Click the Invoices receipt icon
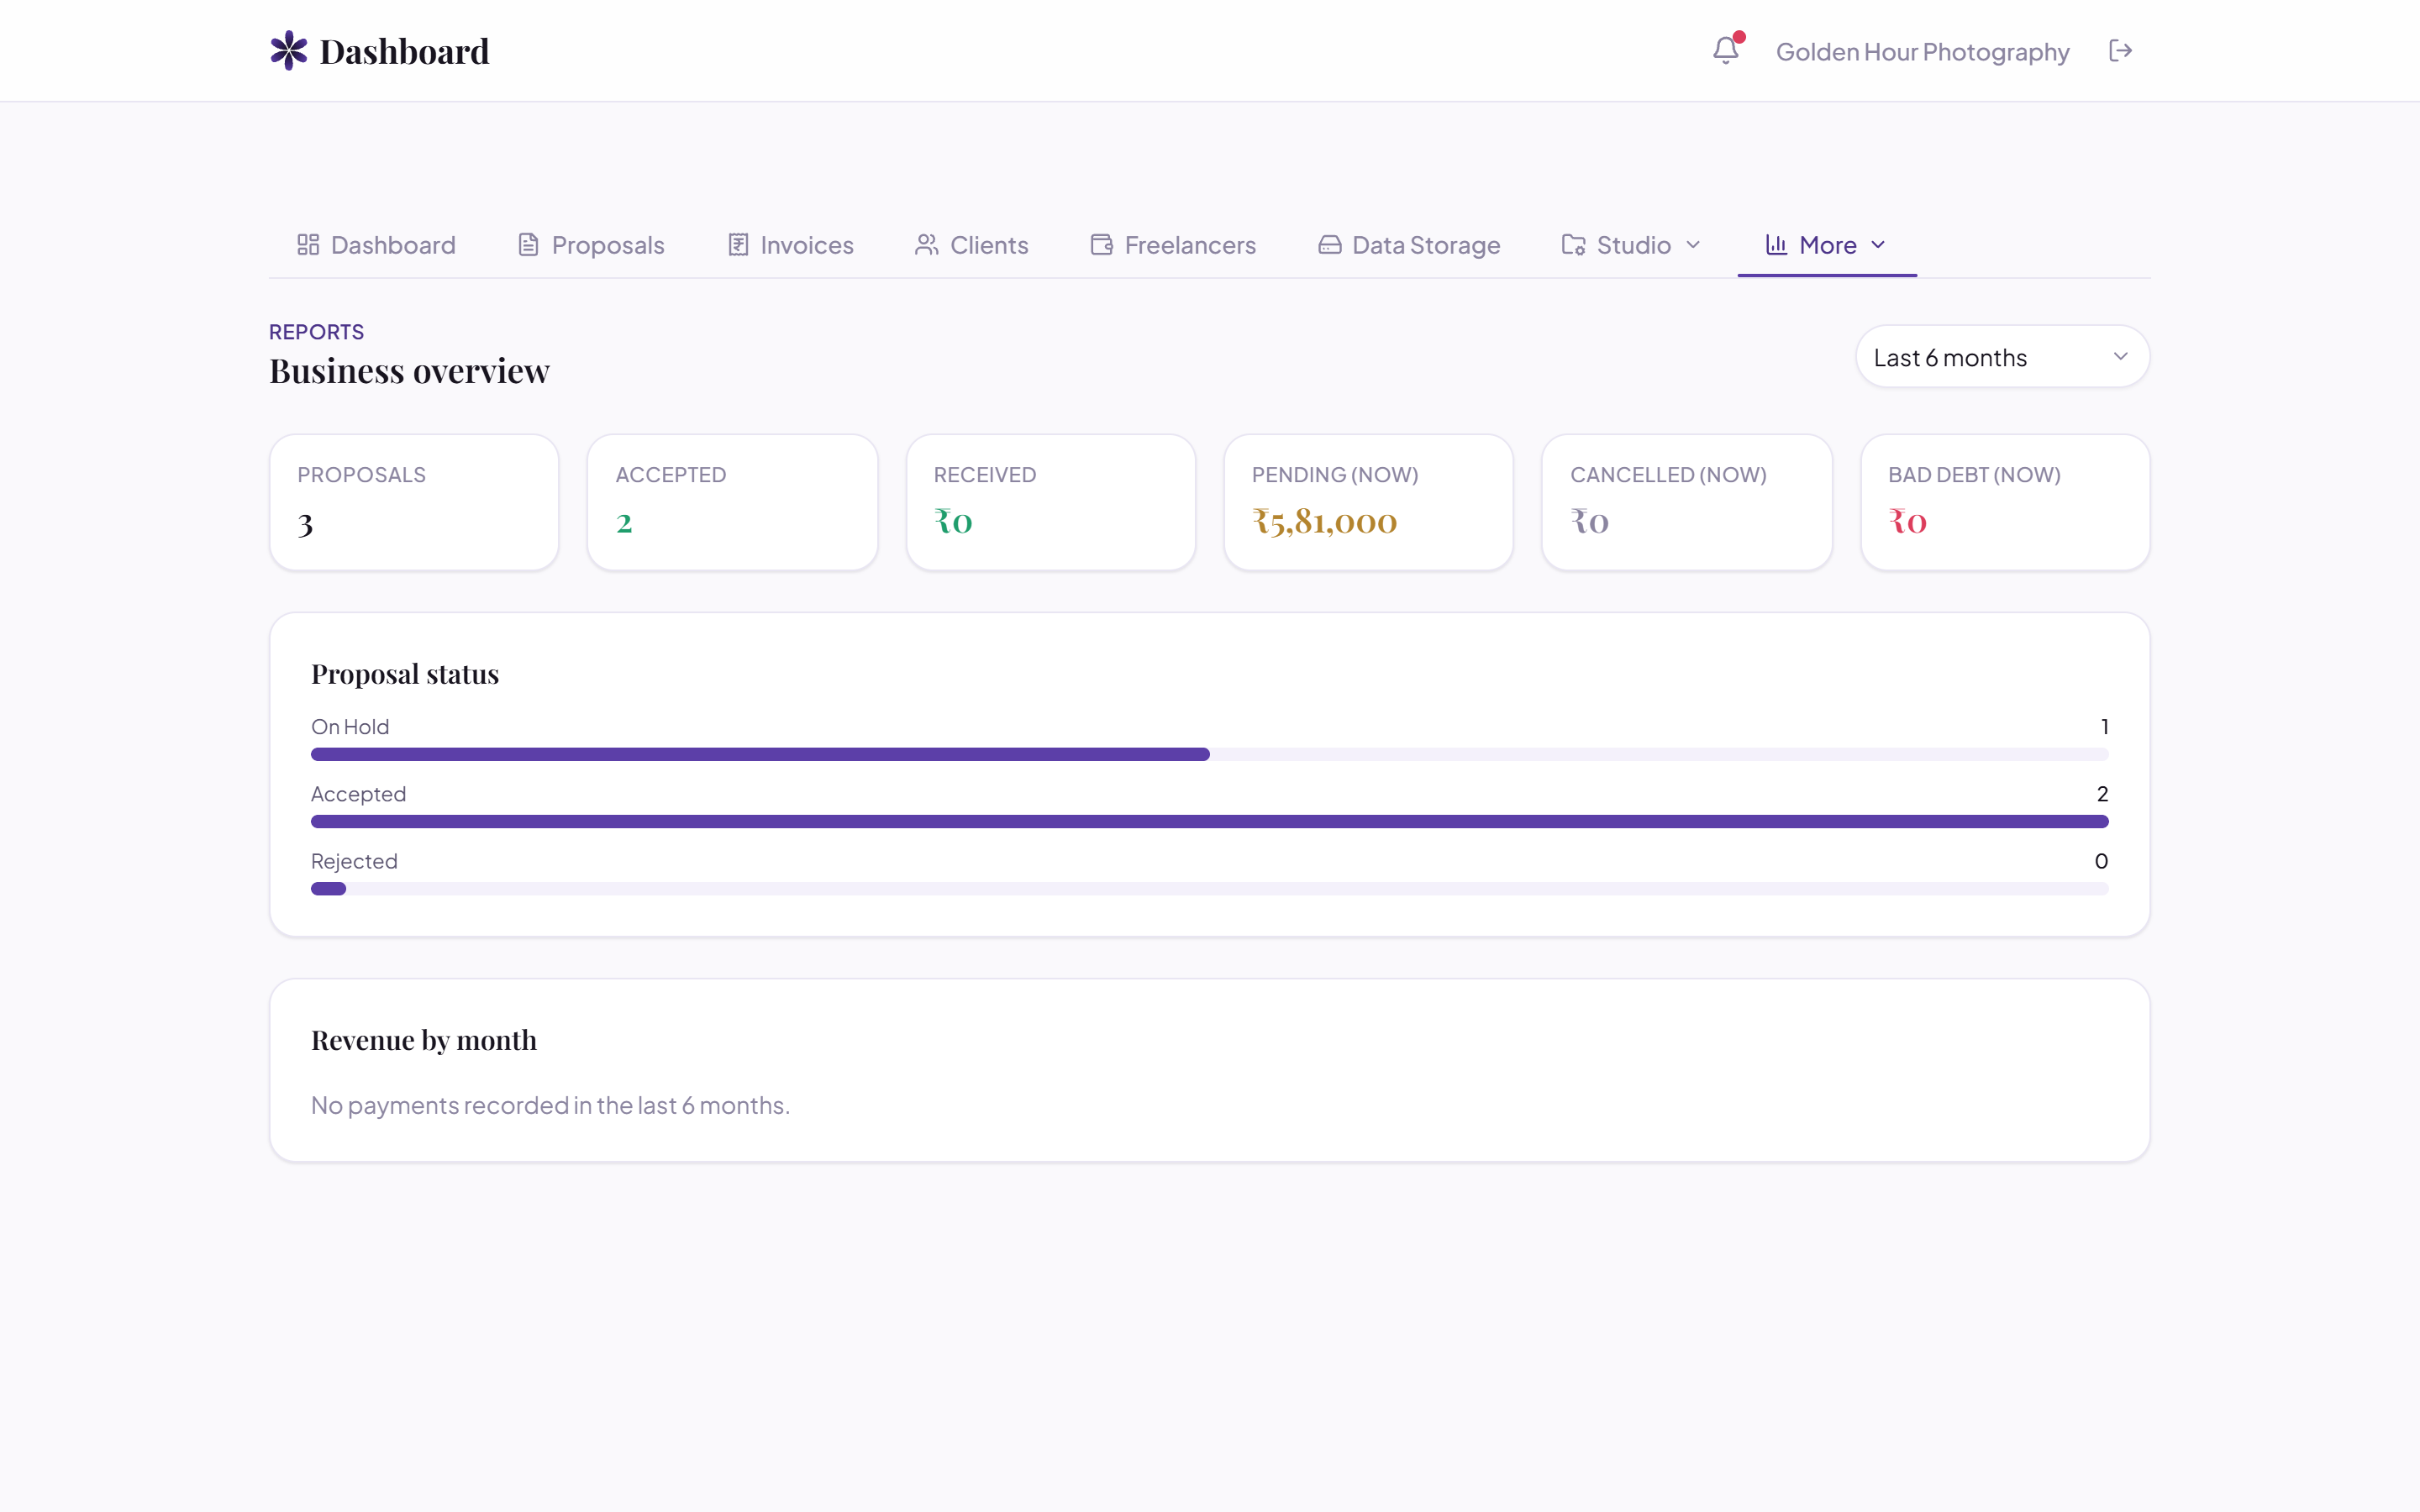 pos(738,245)
